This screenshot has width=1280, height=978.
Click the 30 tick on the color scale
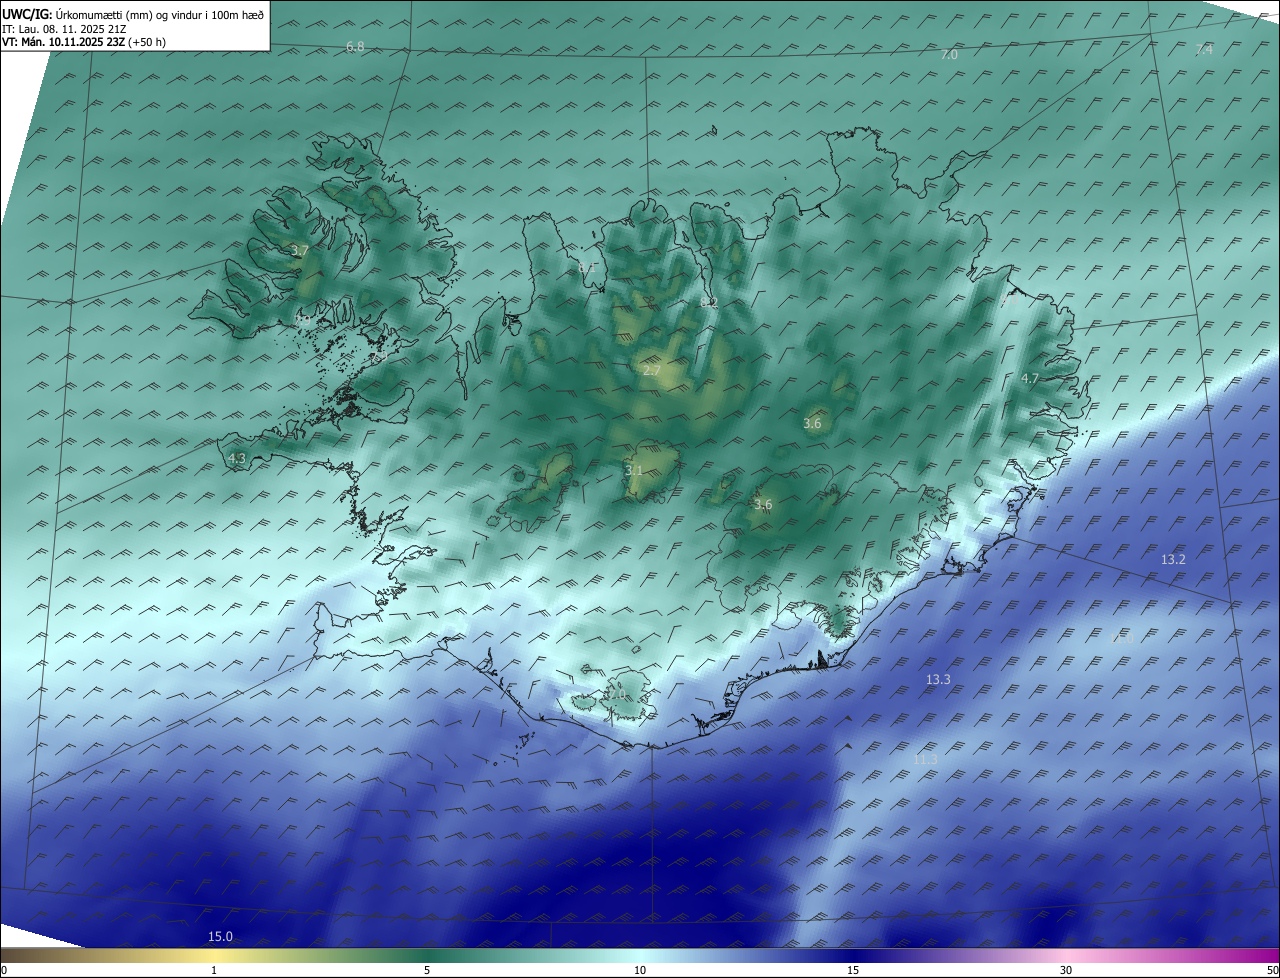(1066, 970)
